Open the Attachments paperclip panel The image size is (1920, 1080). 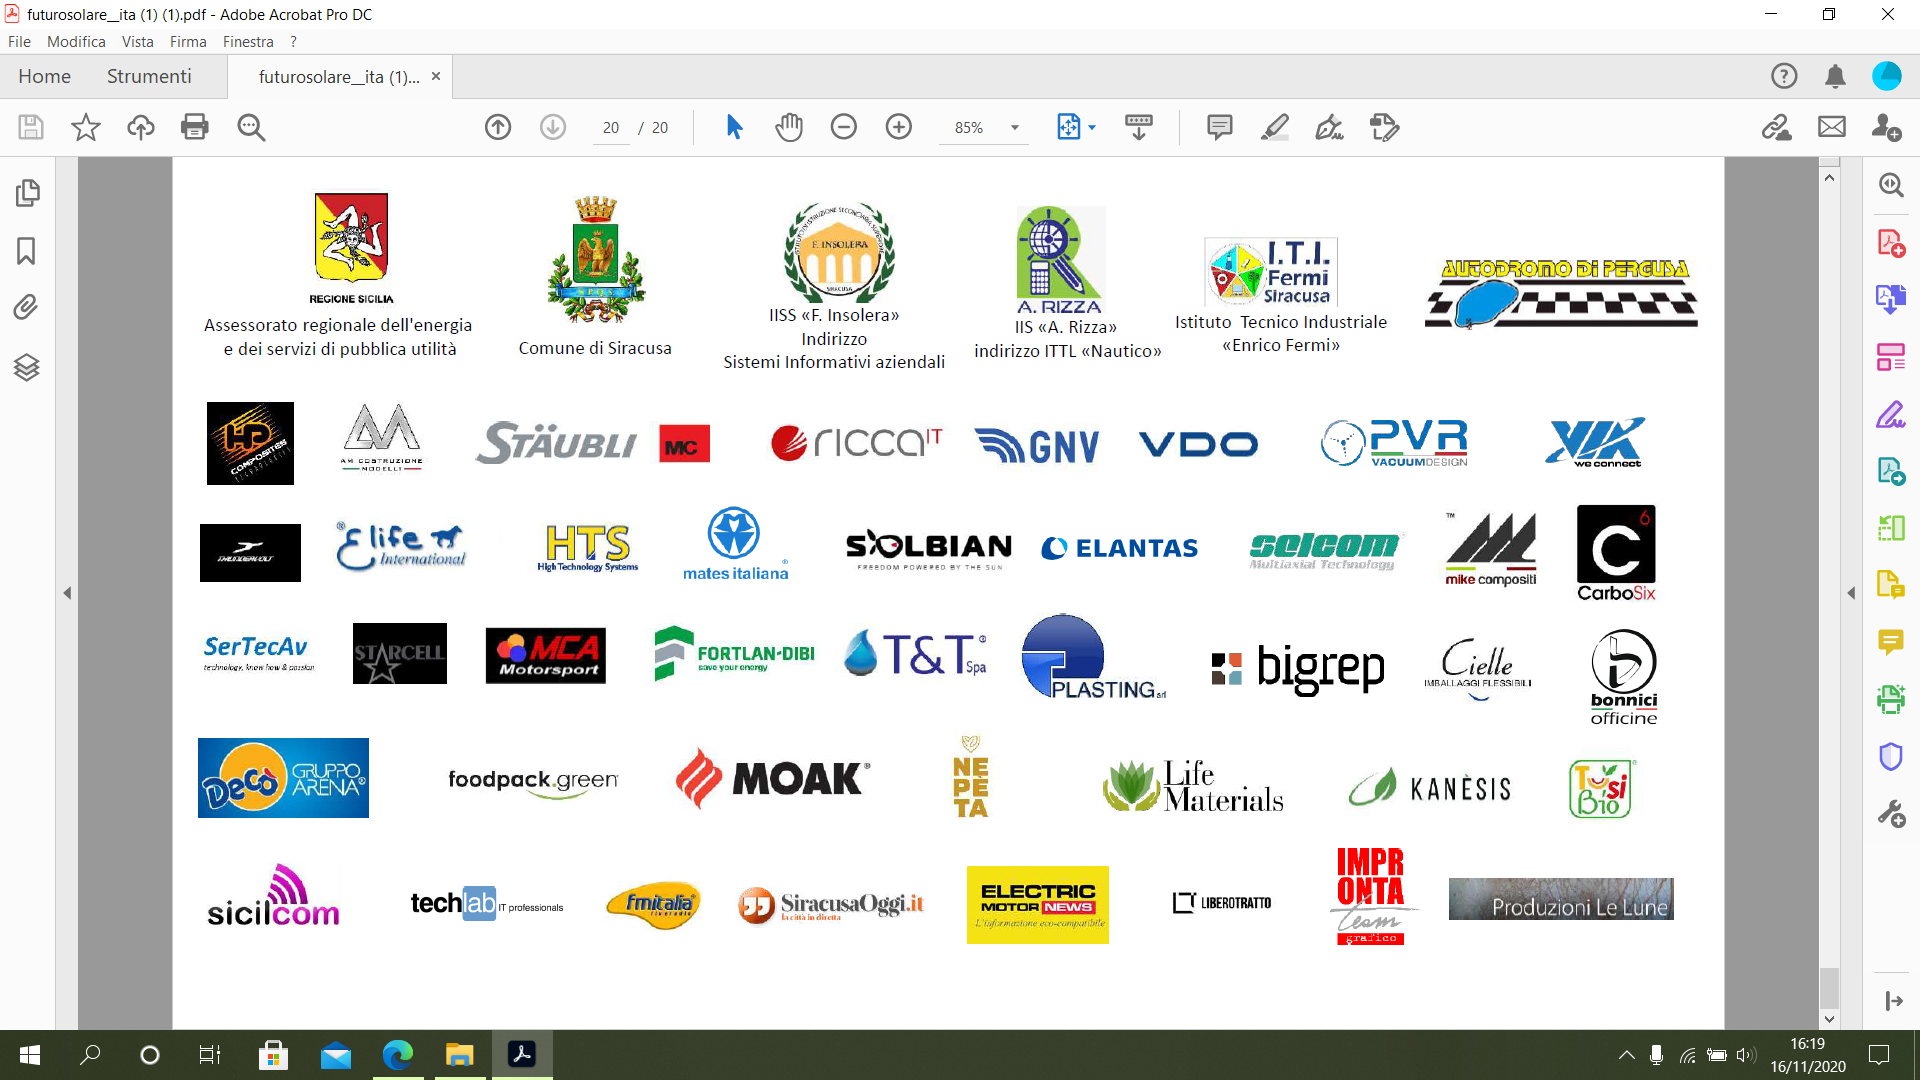tap(27, 307)
